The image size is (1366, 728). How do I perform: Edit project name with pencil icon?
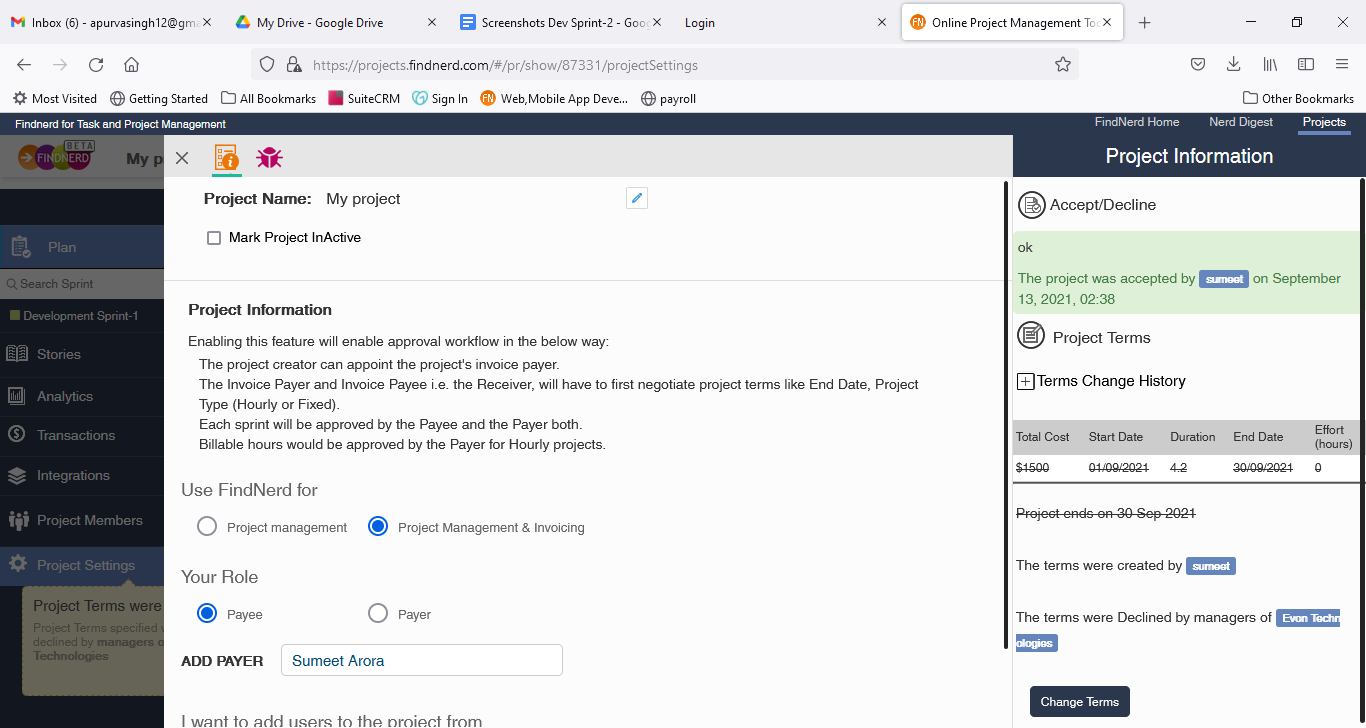(637, 198)
